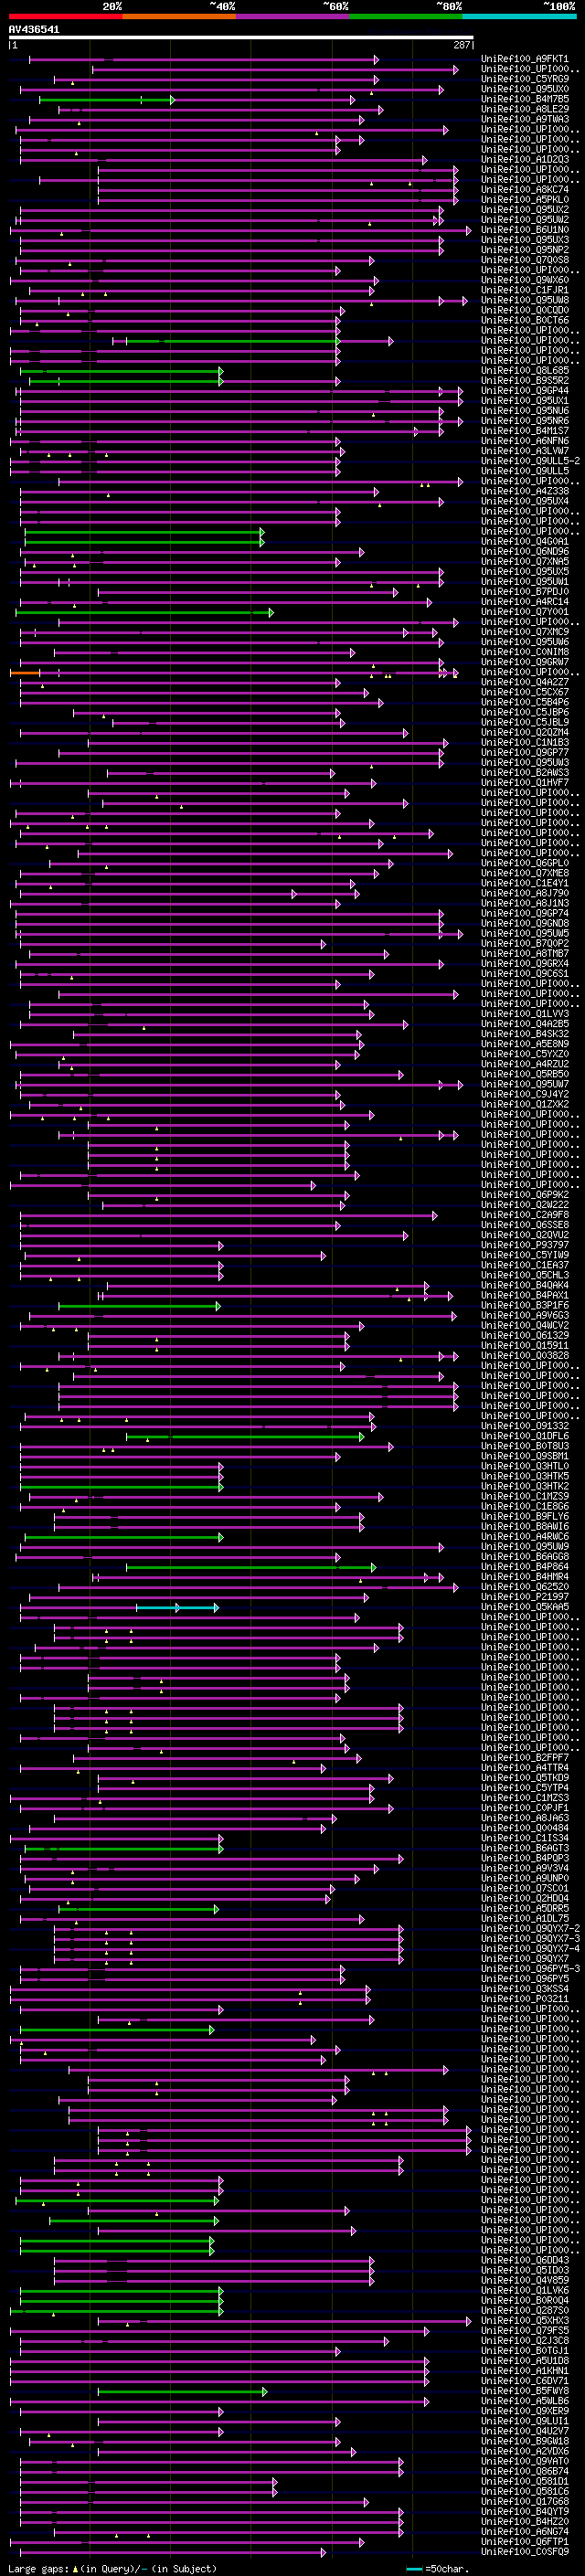Click the green alignment bar for B4M7B5
Image resolution: width=585 pixels, height=2576 pixels.
(107, 100)
